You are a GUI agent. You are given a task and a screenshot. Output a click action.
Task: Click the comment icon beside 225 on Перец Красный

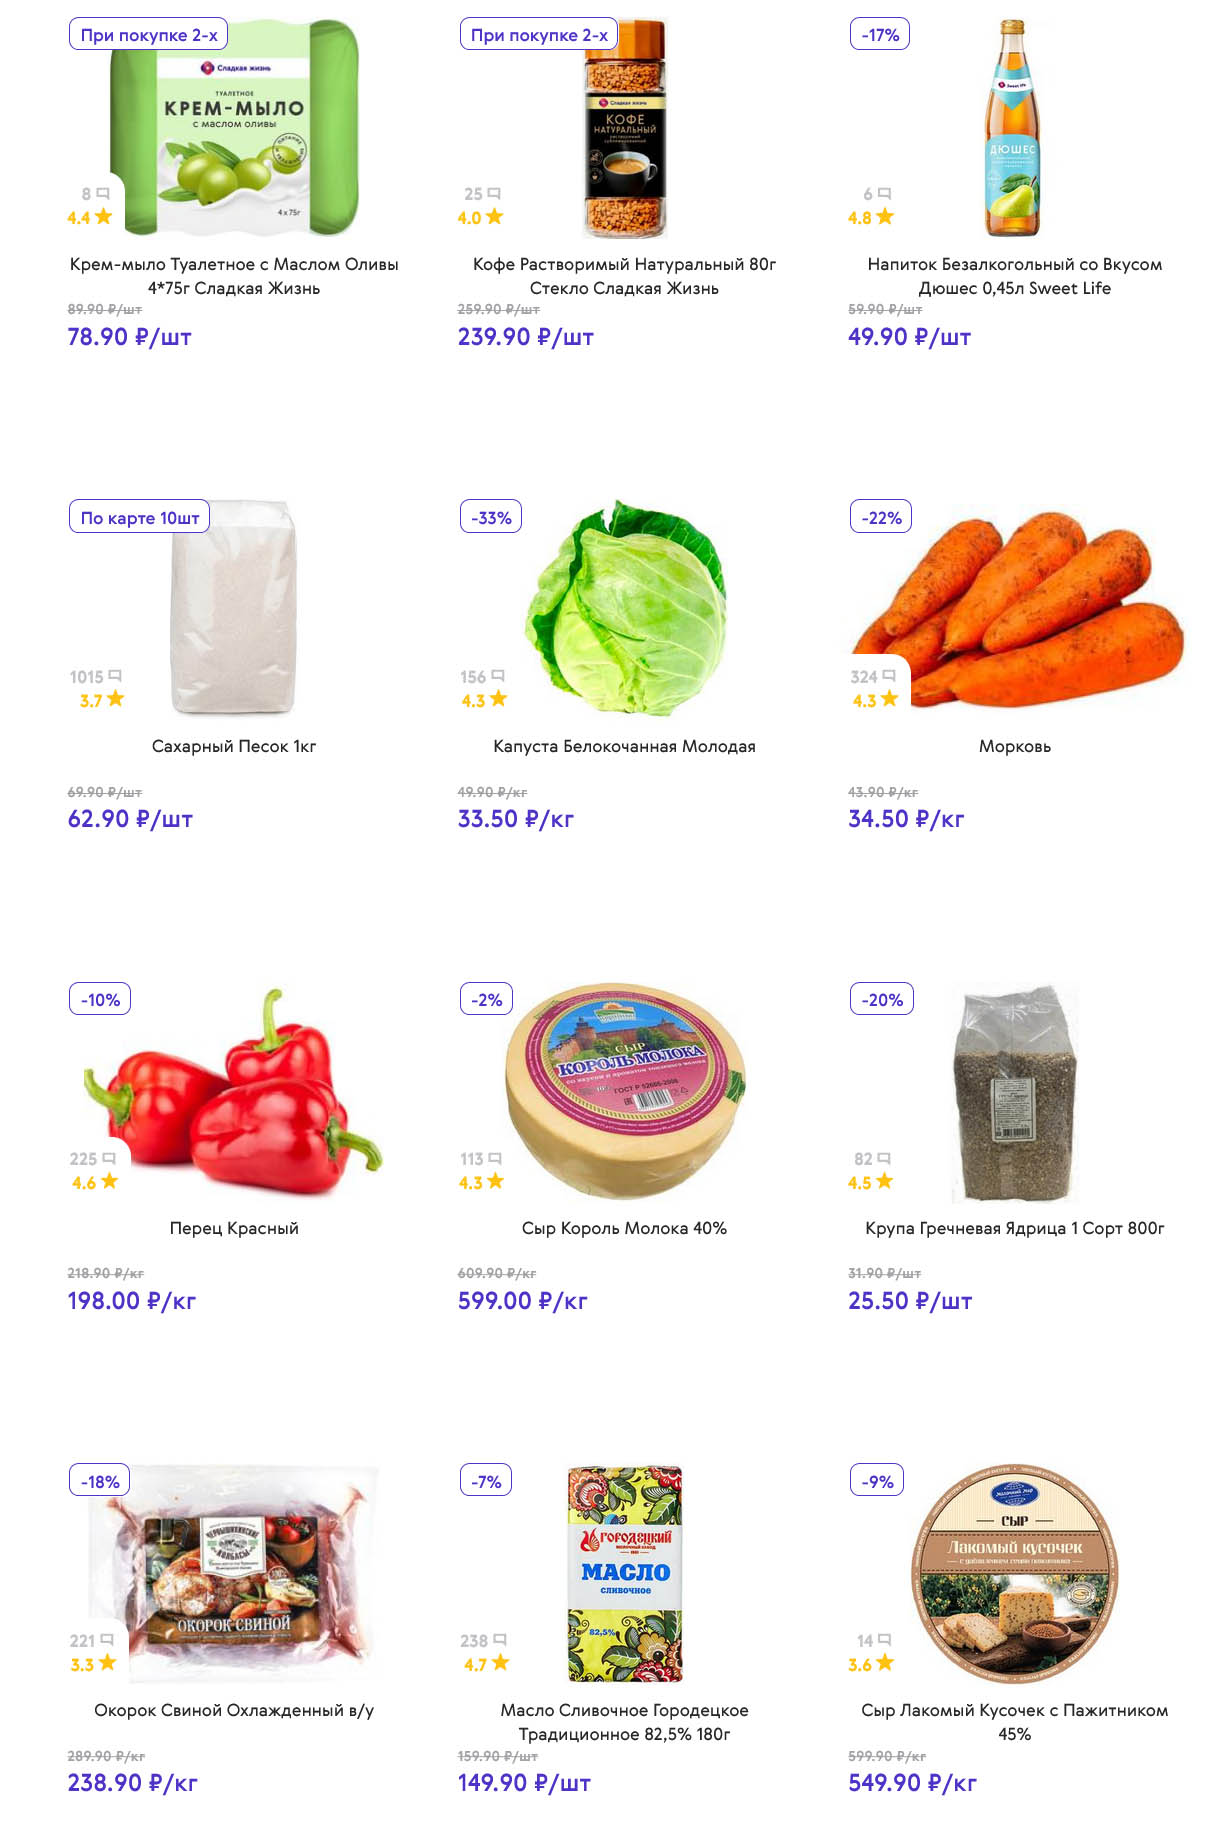click(x=109, y=1158)
